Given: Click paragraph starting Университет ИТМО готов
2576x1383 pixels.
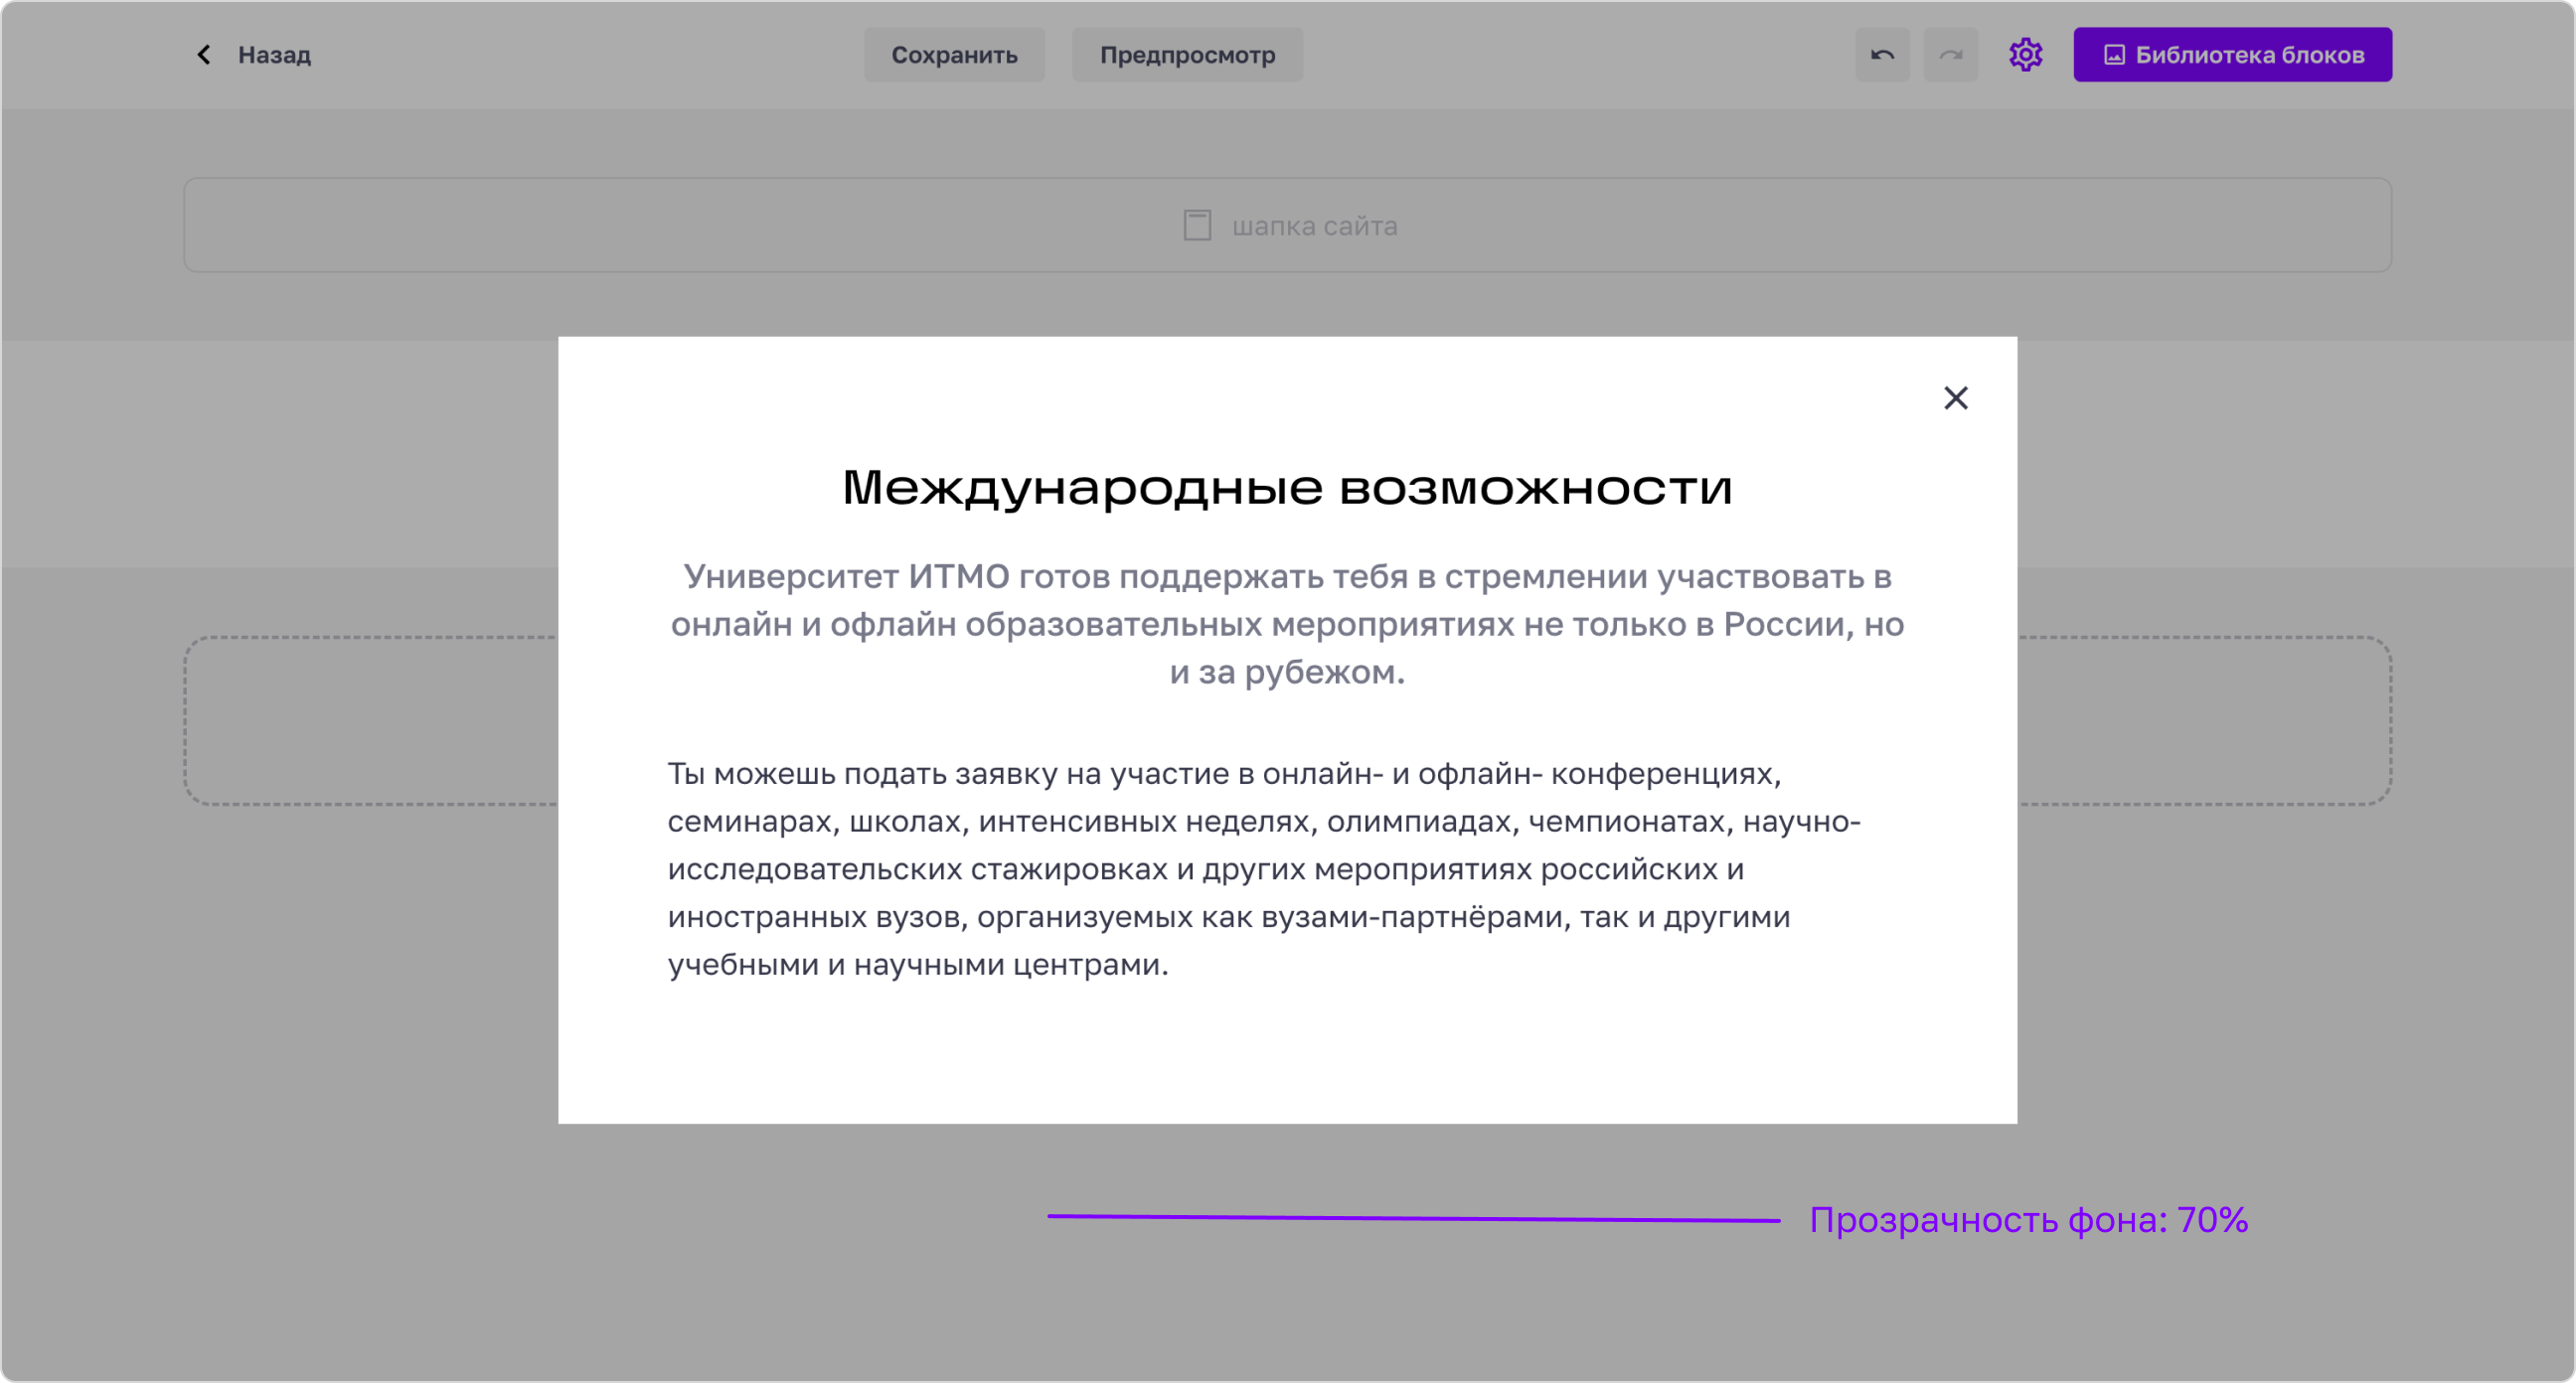Looking at the screenshot, I should coord(1287,624).
